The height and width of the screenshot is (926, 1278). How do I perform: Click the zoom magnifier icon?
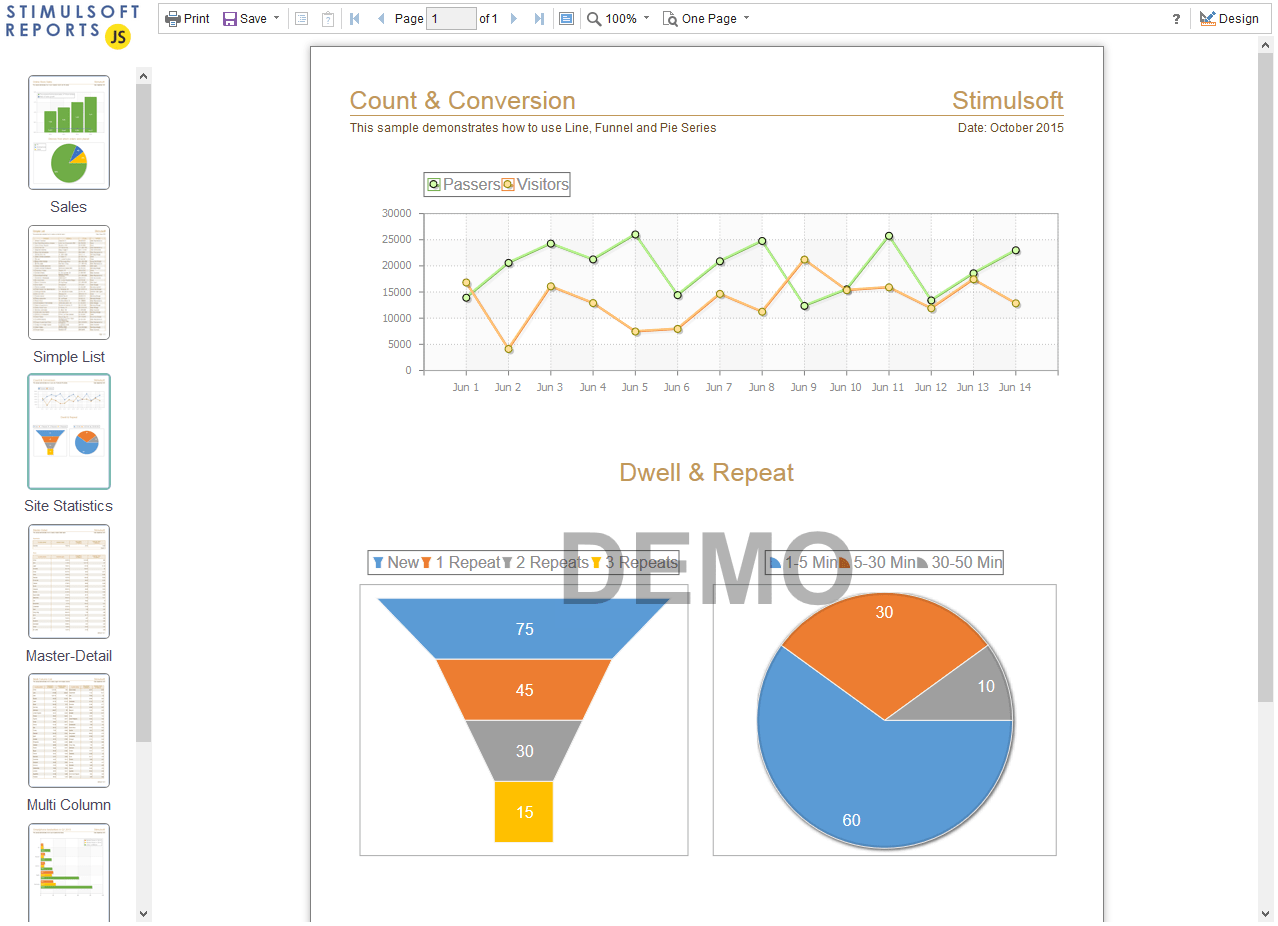(591, 18)
